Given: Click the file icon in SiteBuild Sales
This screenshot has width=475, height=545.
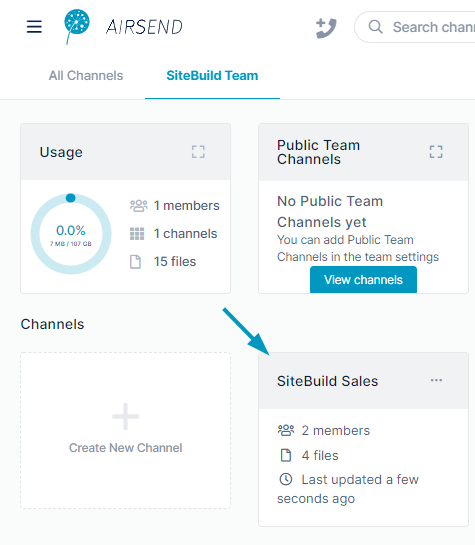Looking at the screenshot, I should [286, 455].
